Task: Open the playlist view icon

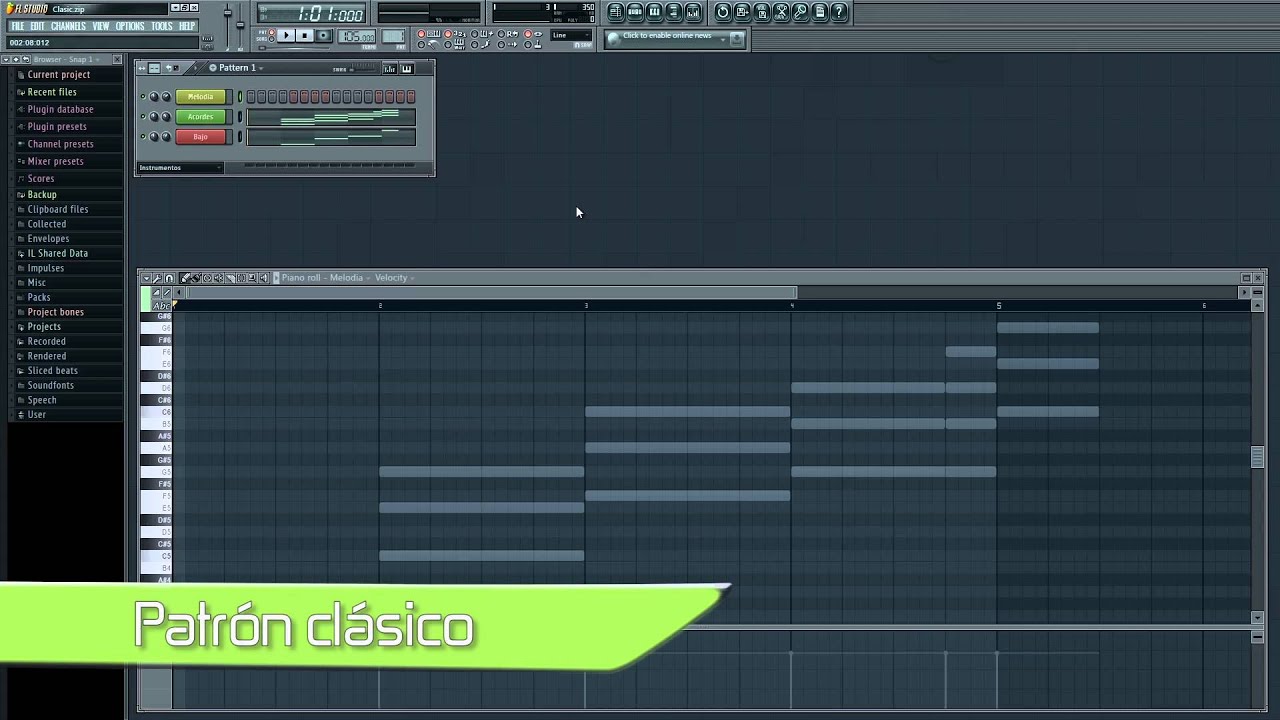Action: [x=616, y=12]
